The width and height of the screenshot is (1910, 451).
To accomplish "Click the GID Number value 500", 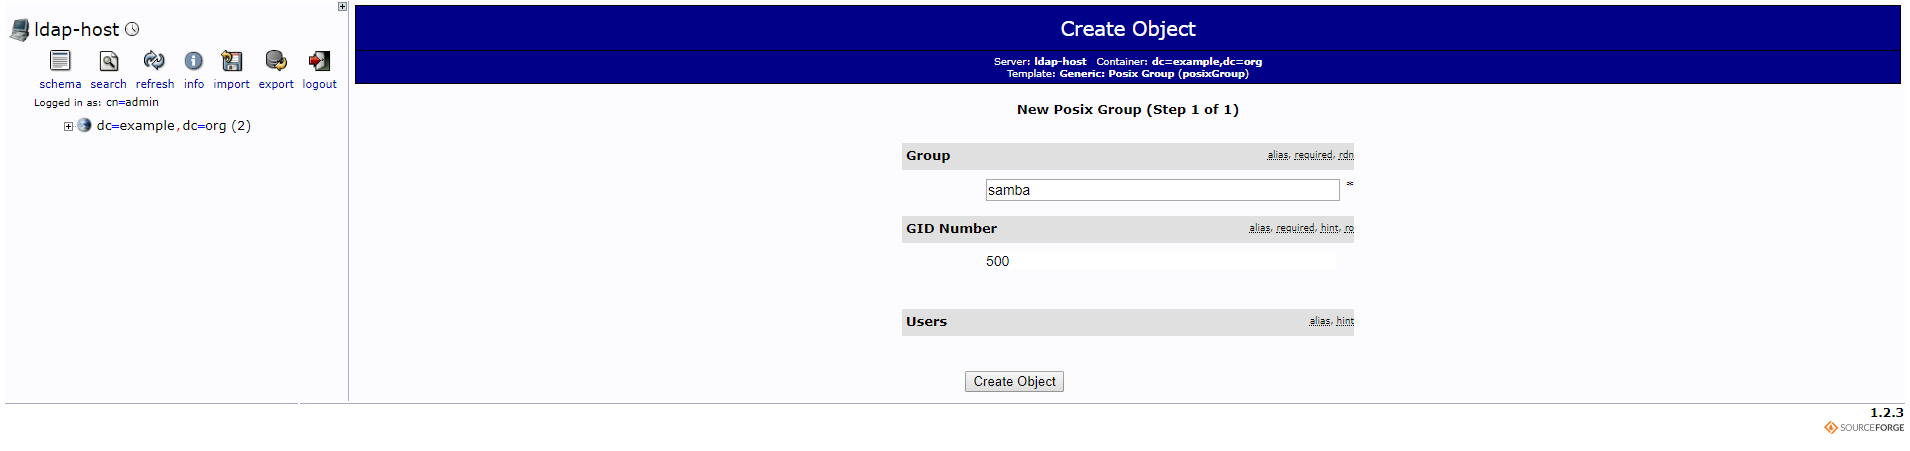I will [998, 261].
